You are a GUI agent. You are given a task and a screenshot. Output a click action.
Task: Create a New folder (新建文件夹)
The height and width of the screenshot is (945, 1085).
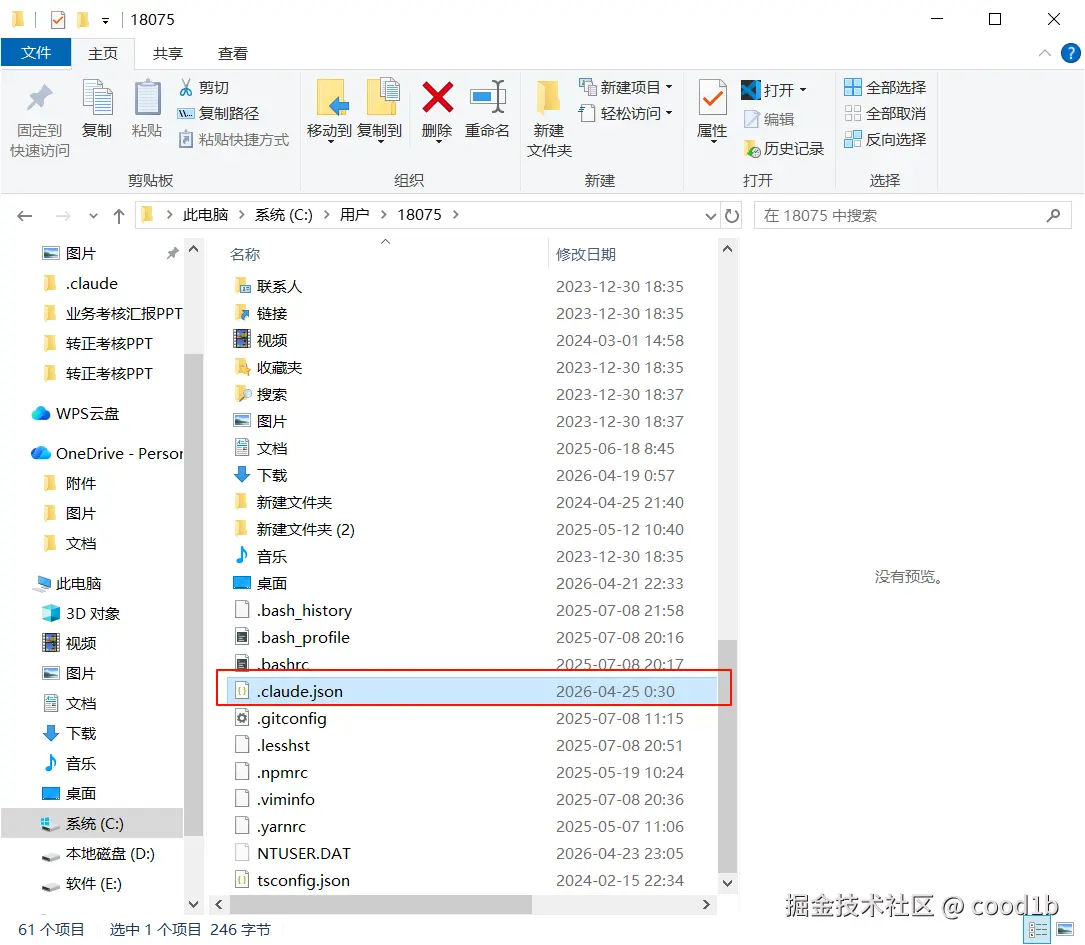[x=549, y=118]
